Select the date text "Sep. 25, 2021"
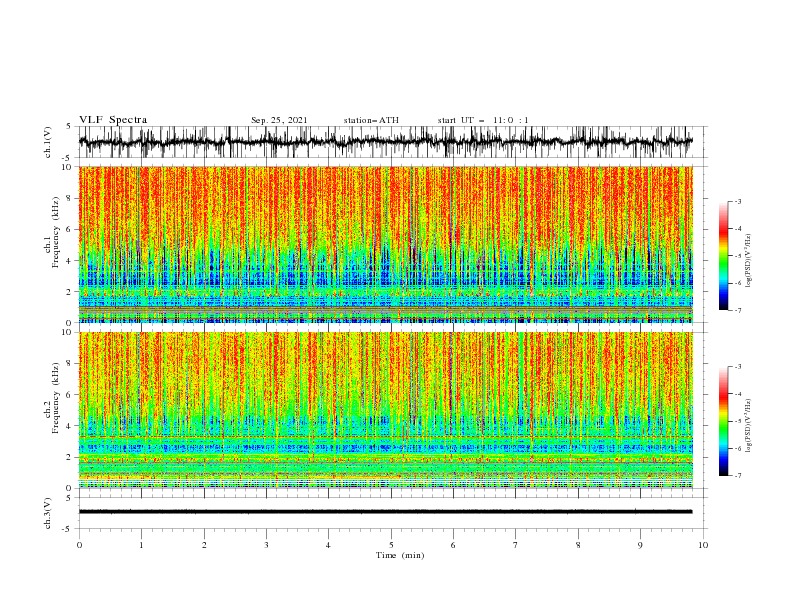The height and width of the screenshot is (612, 792). (279, 120)
